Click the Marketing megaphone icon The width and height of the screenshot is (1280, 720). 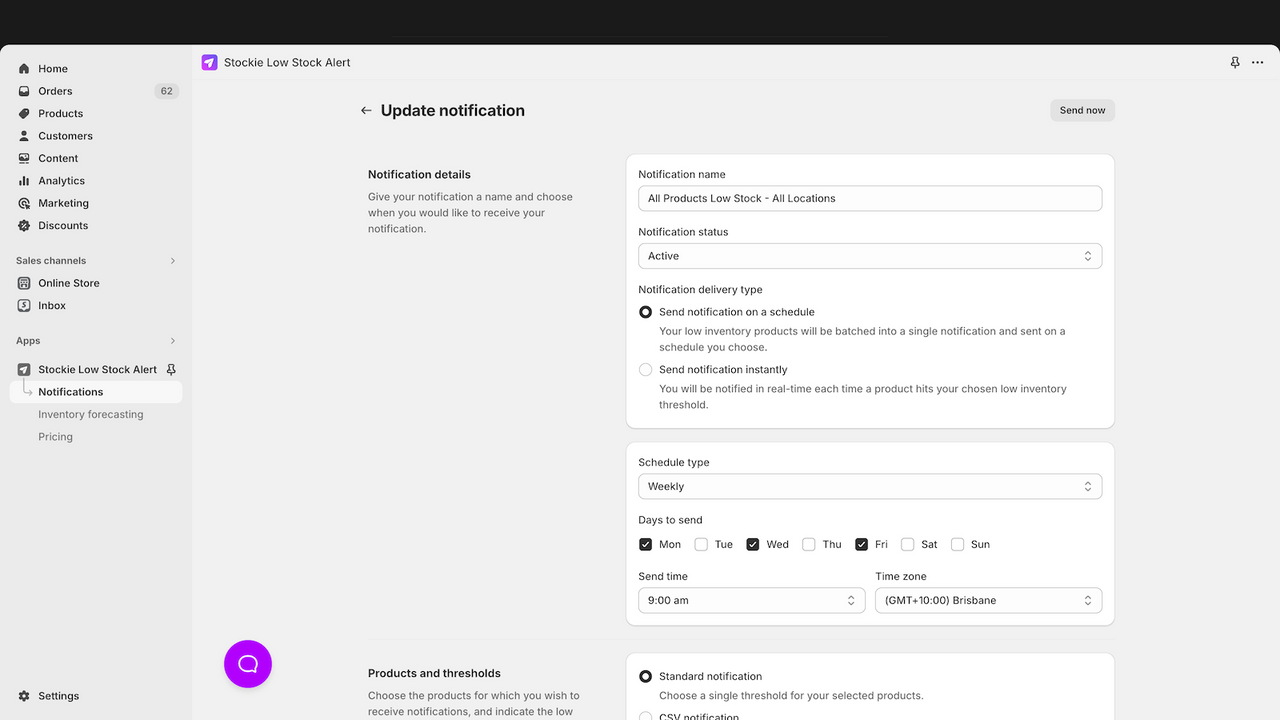click(x=24, y=203)
